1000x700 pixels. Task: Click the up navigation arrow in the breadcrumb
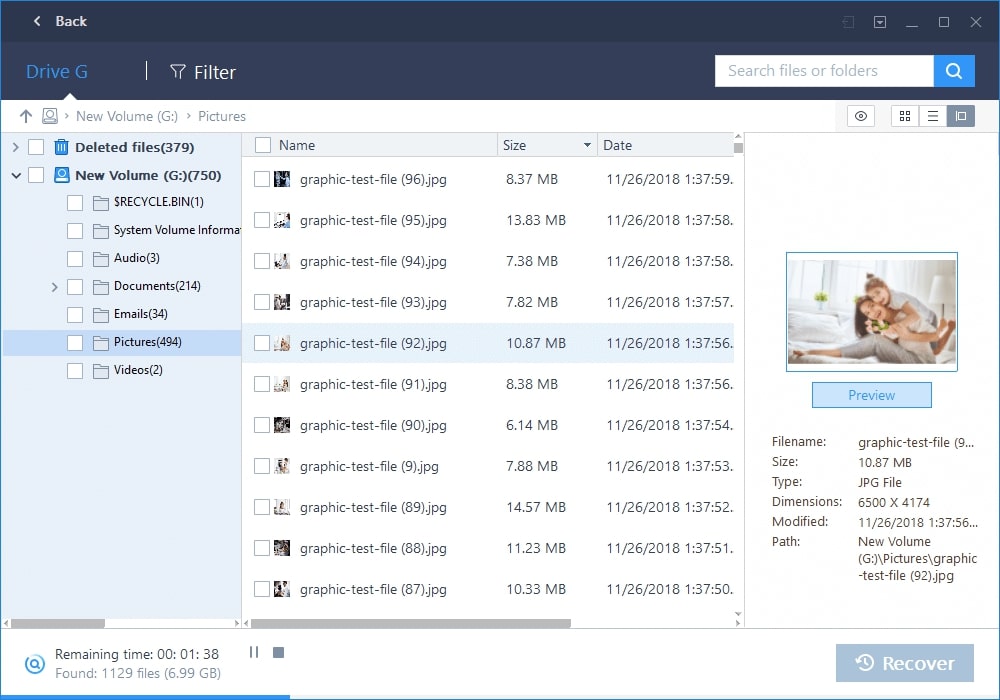(26, 116)
